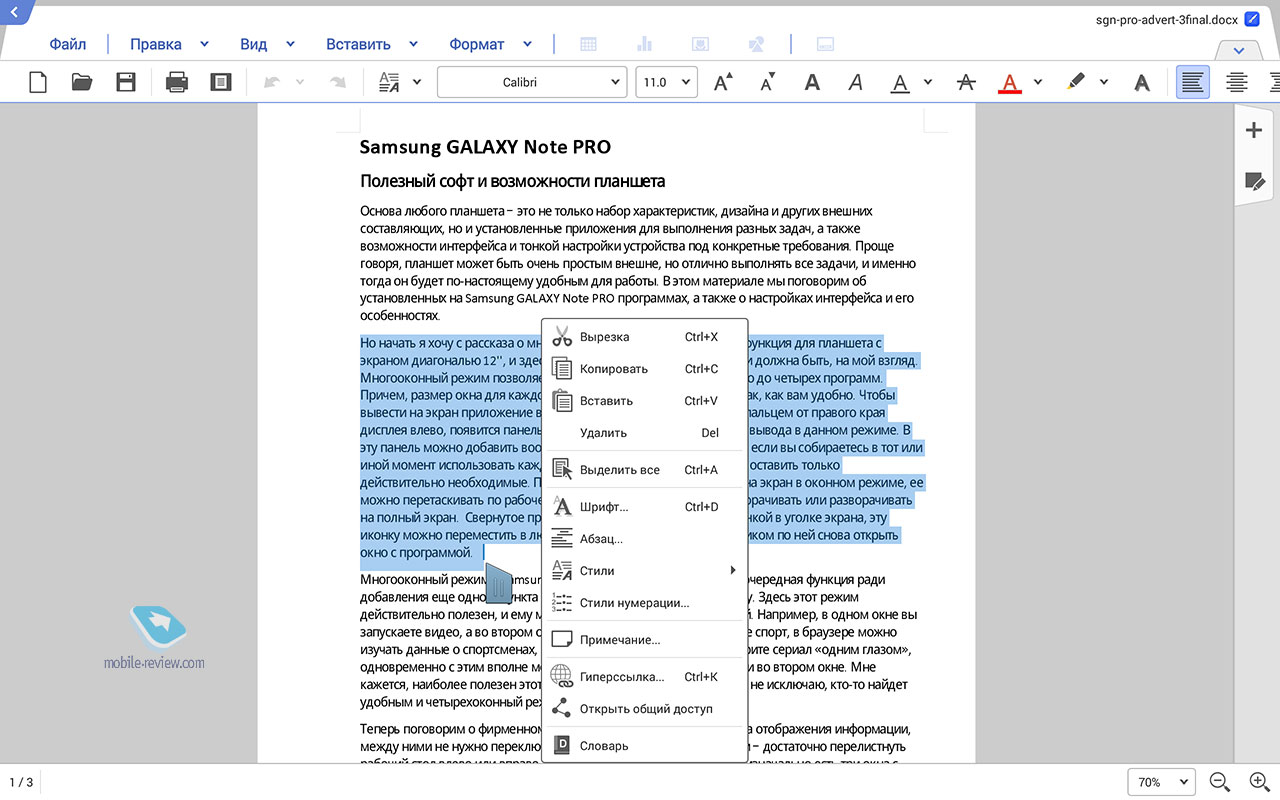Image resolution: width=1280 pixels, height=800 pixels.
Task: Zoom in with the plus magnifier
Action: 1260,782
